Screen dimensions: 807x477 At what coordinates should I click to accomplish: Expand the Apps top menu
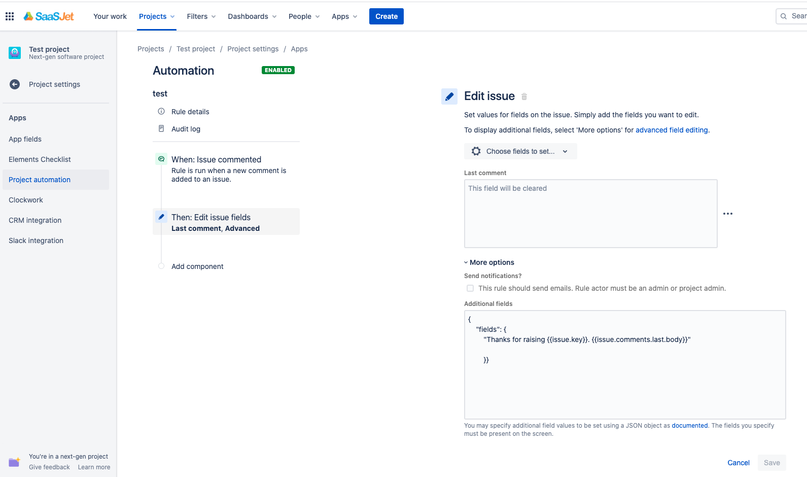[344, 16]
